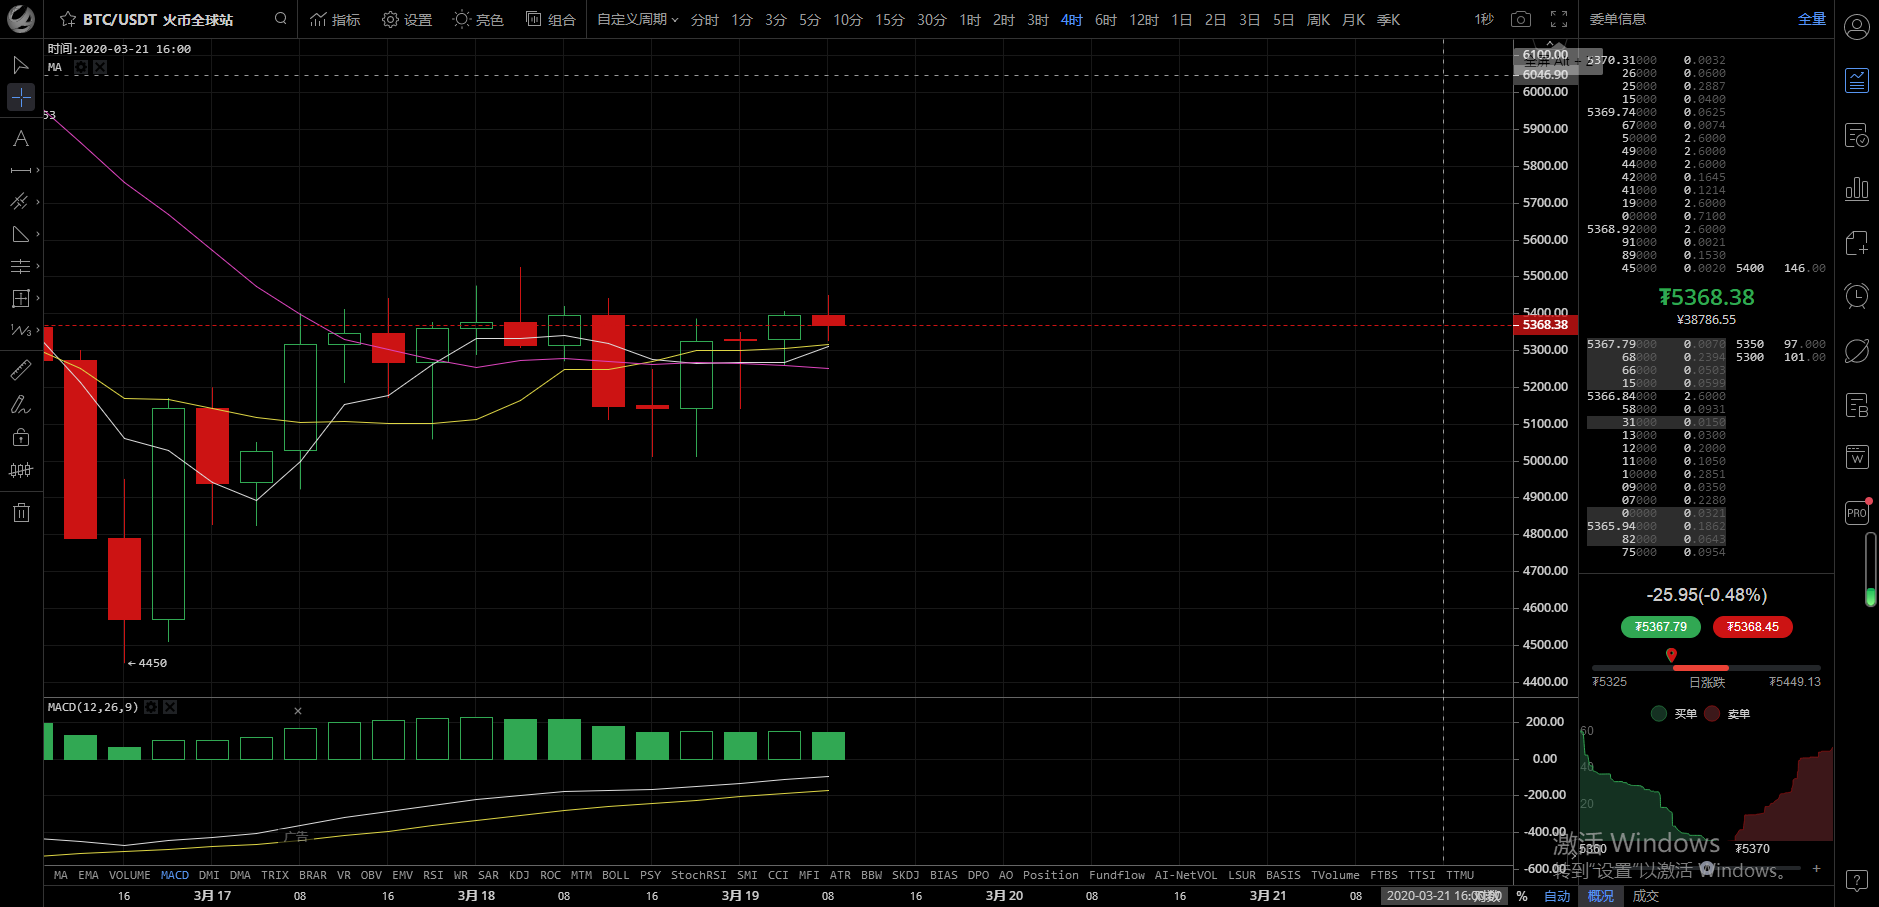Image resolution: width=1879 pixels, height=907 pixels.
Task: Switch to the 成交 trades tab
Action: (1645, 896)
